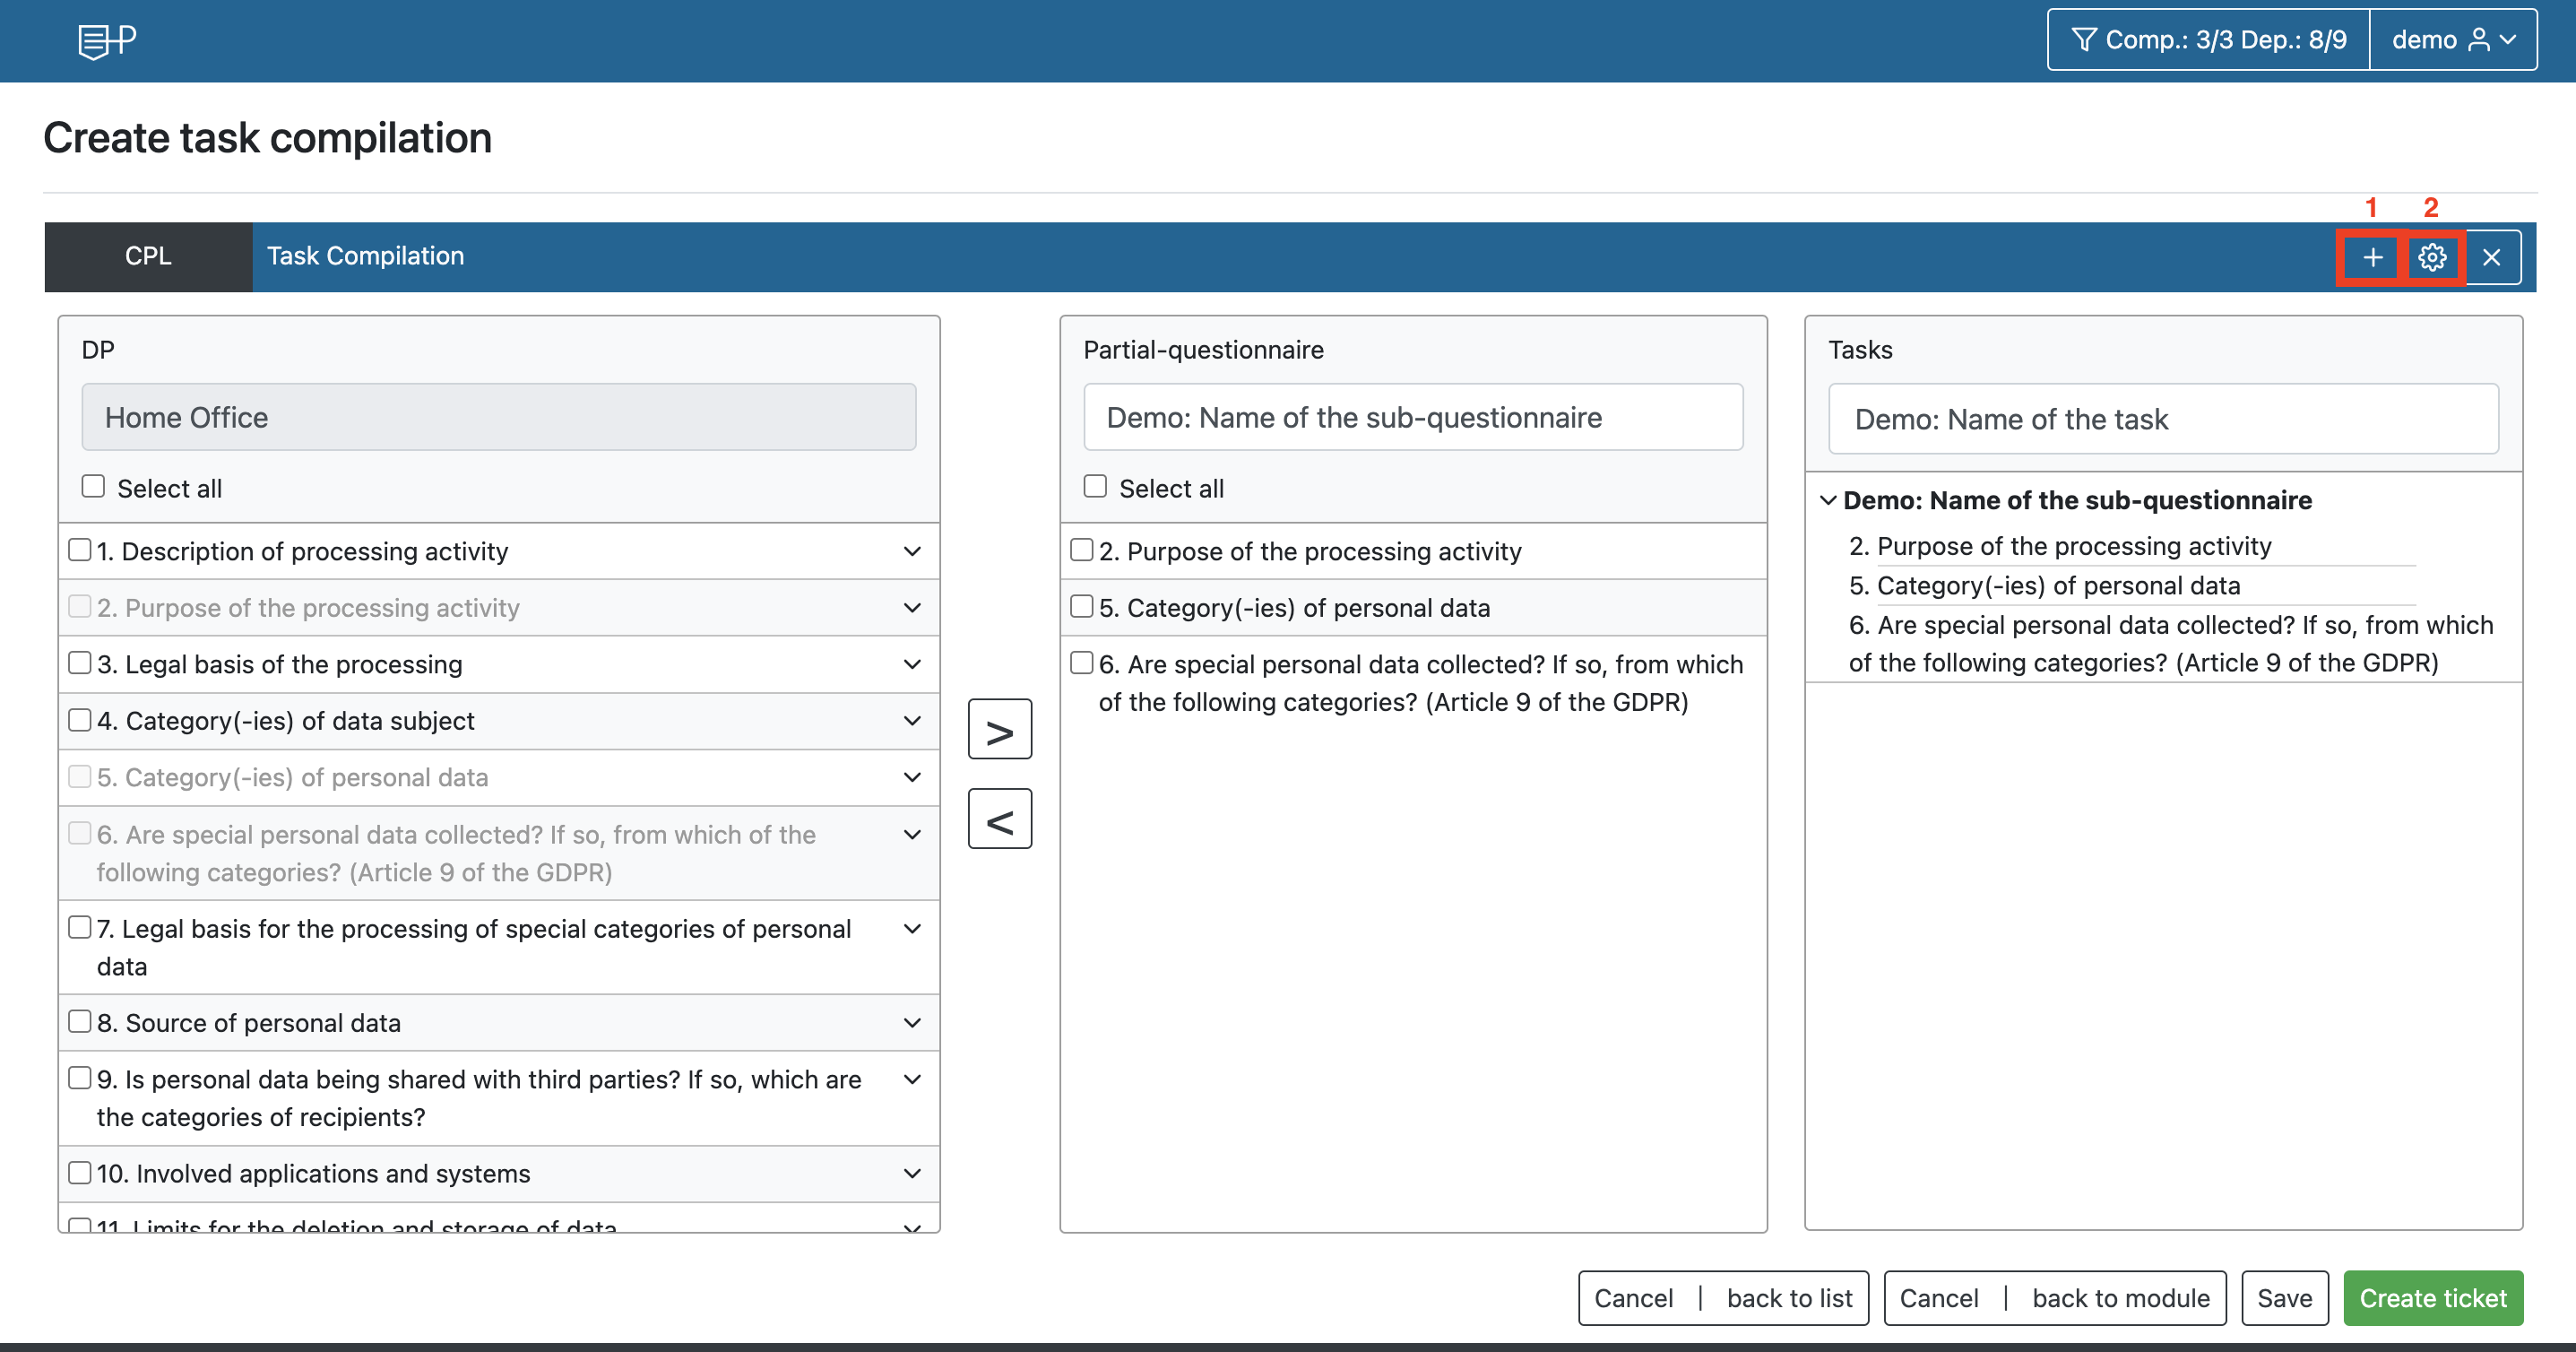Click the green Create ticket button
The width and height of the screenshot is (2576, 1352).
click(x=2433, y=1298)
